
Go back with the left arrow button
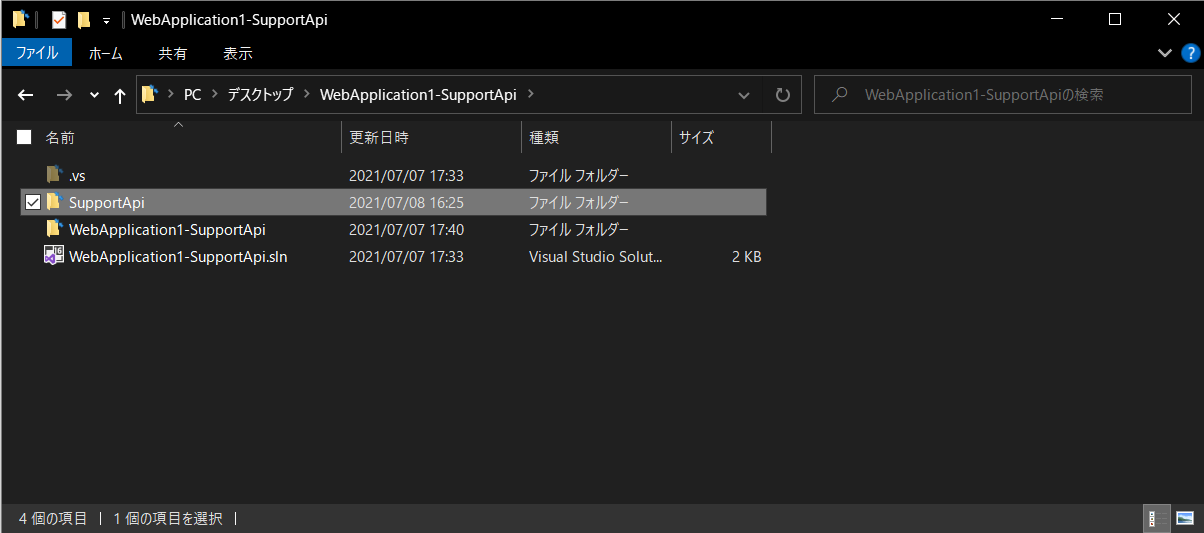point(26,95)
